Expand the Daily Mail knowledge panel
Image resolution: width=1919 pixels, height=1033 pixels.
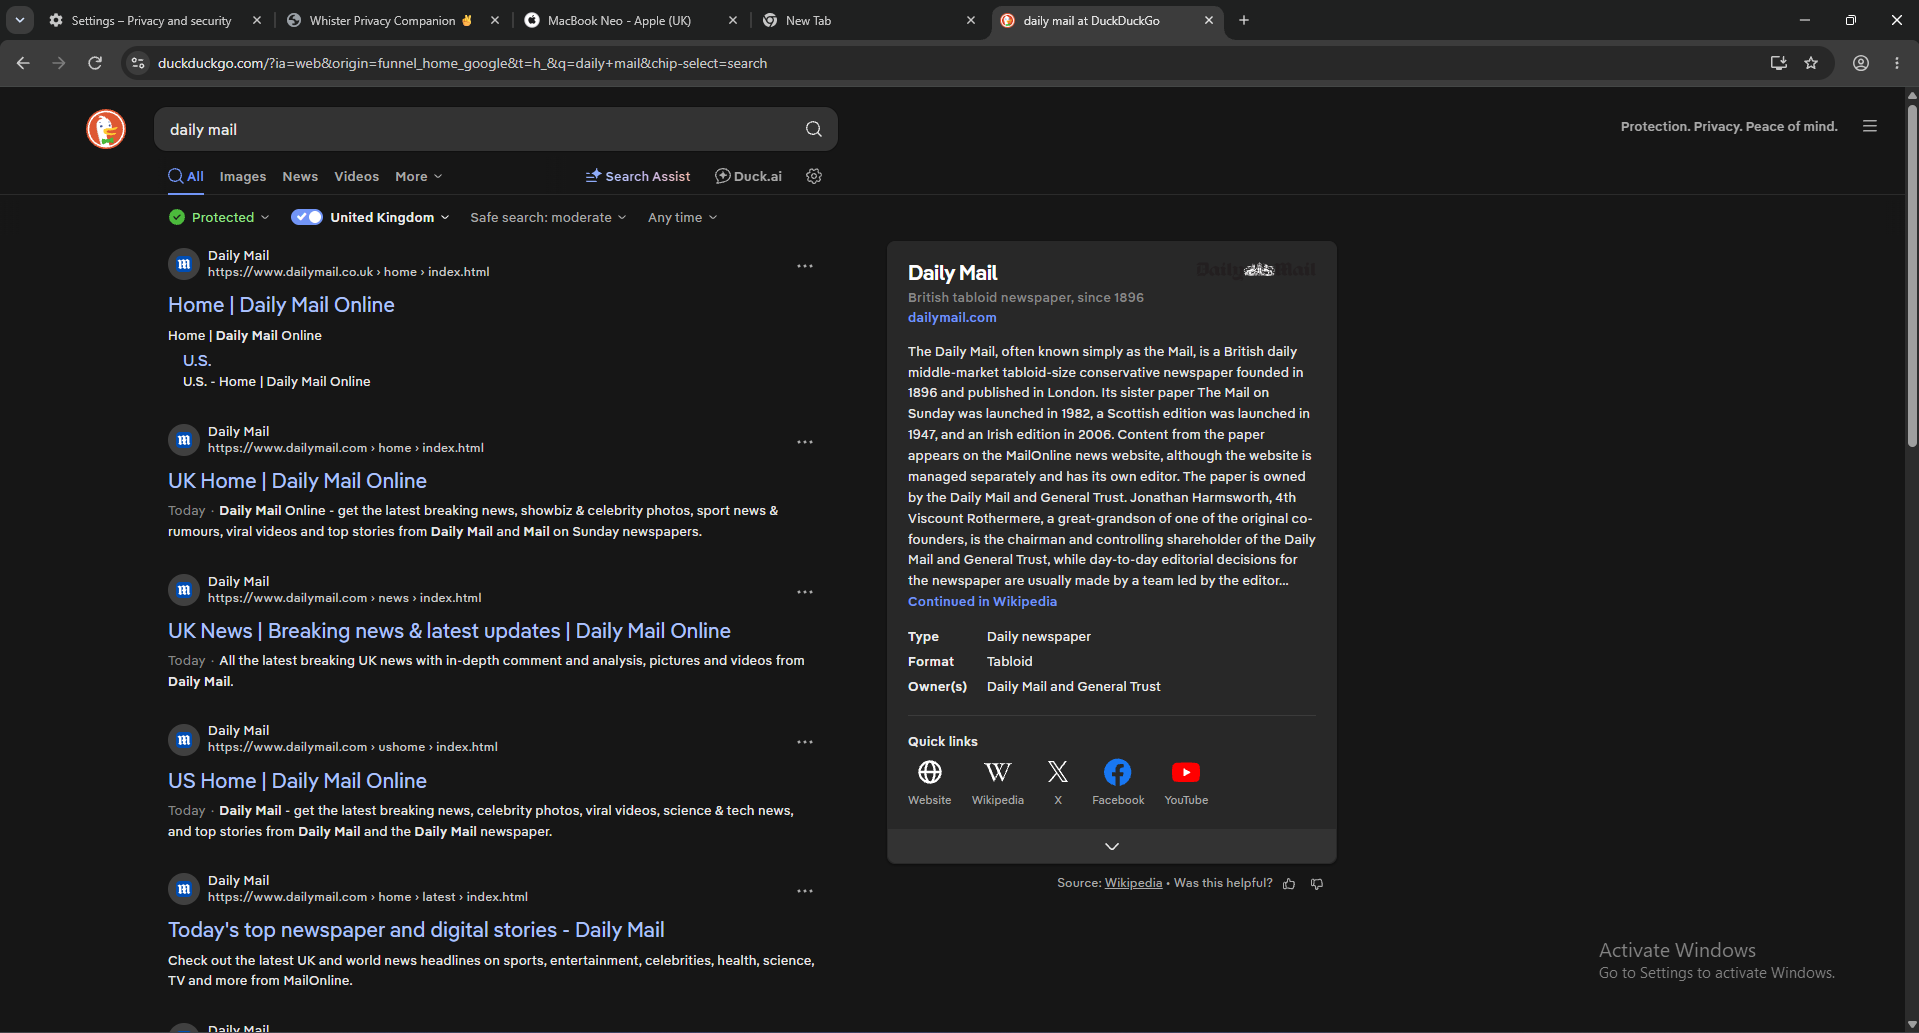click(x=1111, y=846)
